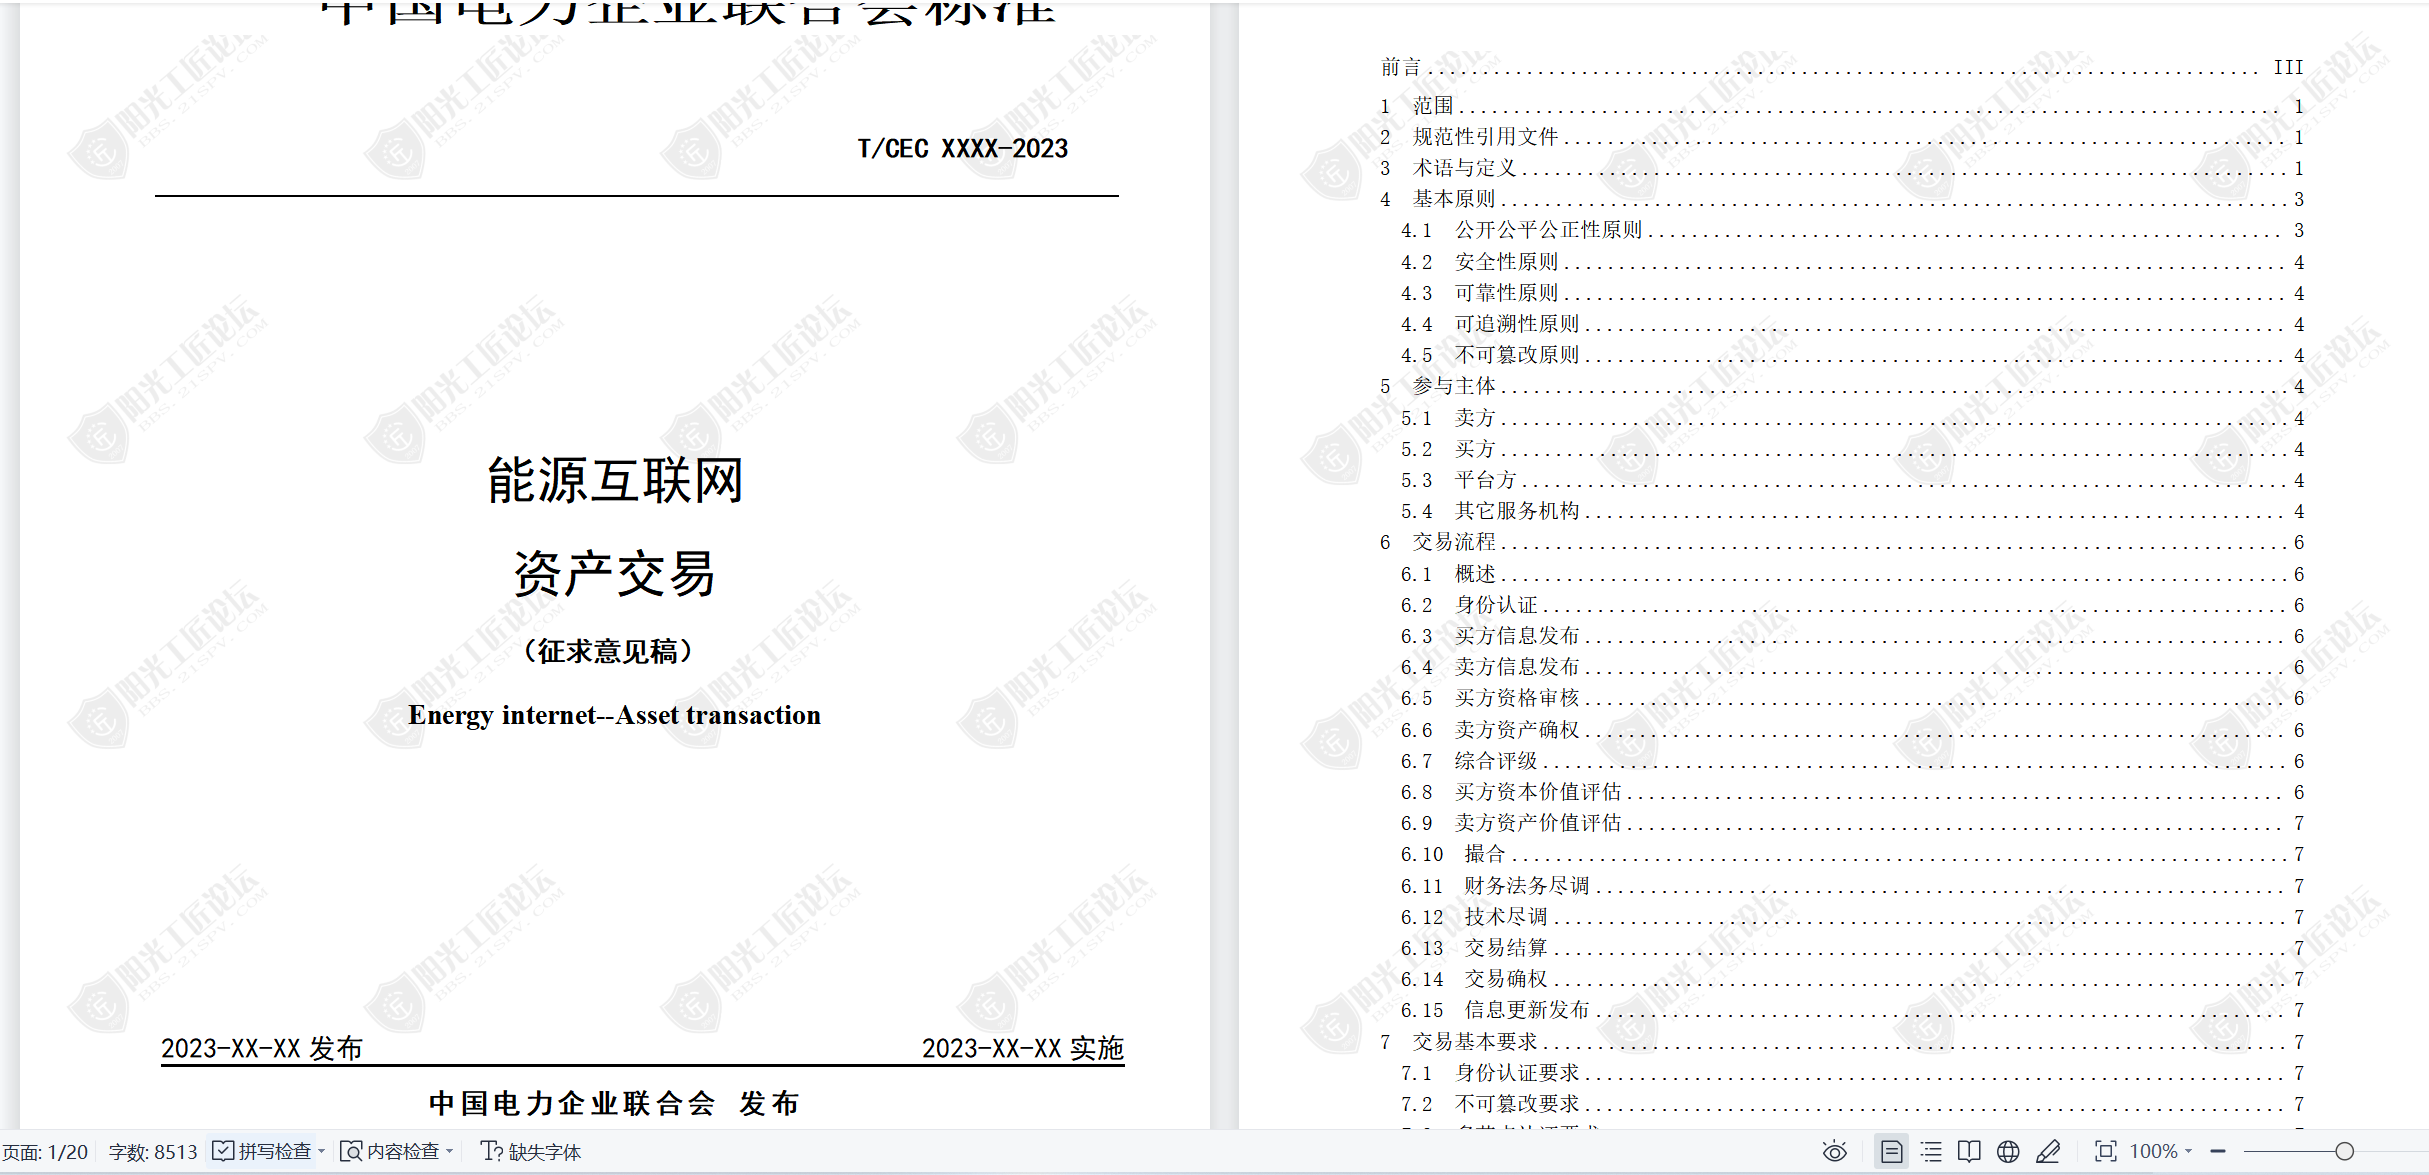Jump to 前言 contents entry
Viewport: 2429px width, 1175px height.
click(1842, 67)
